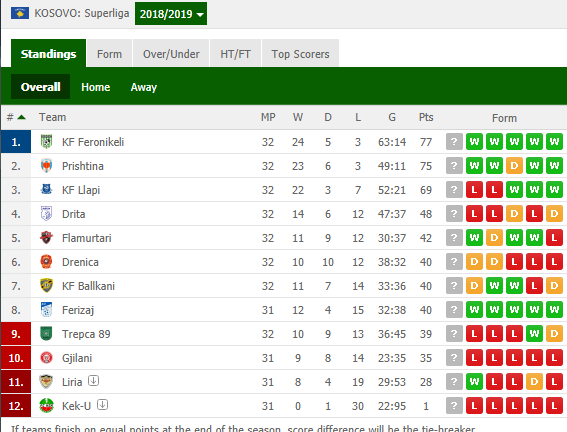The image size is (567, 432).
Task: Click the KF Ballkani club badge
Action: [46, 286]
